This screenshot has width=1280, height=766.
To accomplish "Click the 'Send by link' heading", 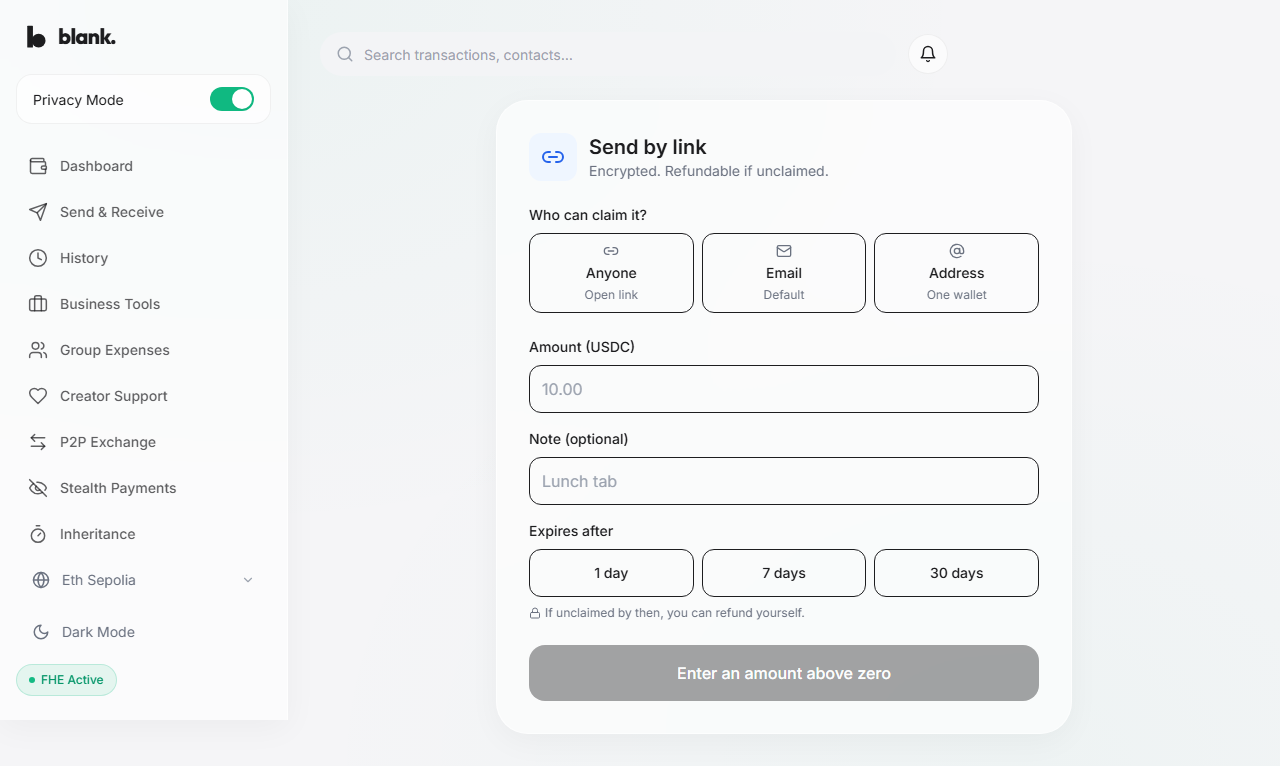I will point(648,147).
